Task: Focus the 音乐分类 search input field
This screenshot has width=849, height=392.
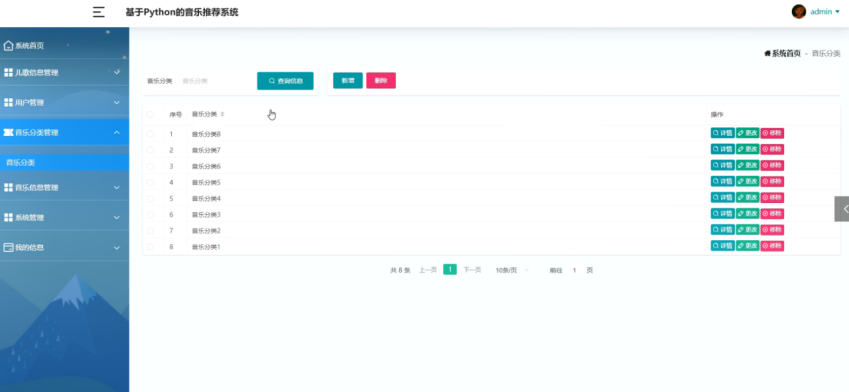Action: [x=214, y=81]
